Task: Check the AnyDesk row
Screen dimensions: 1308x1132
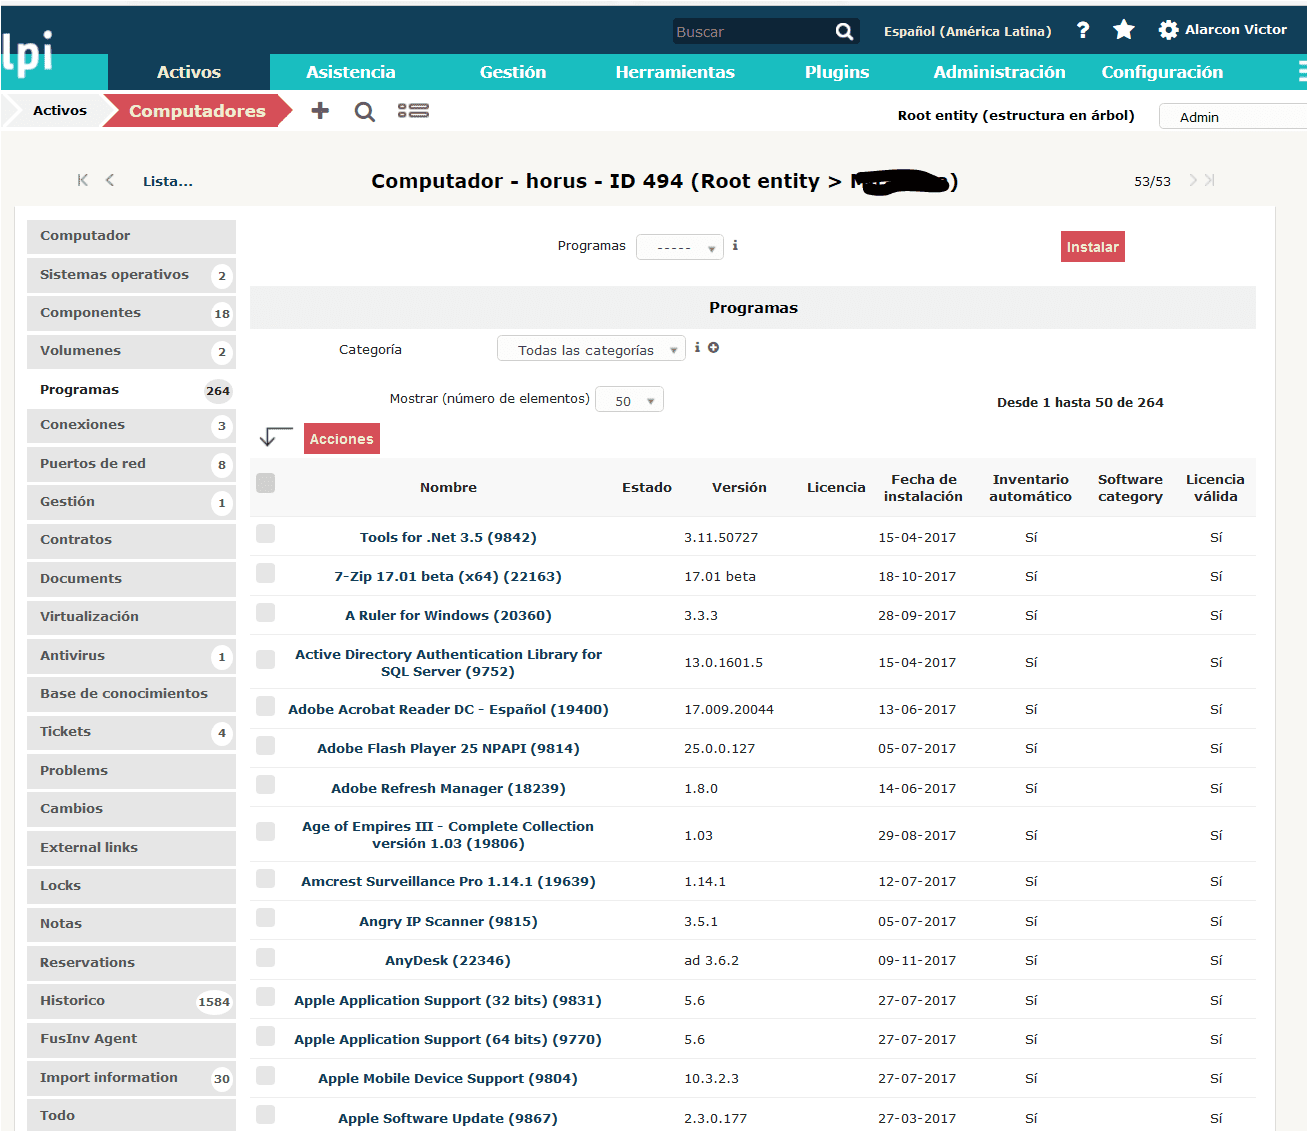Action: coord(265,957)
